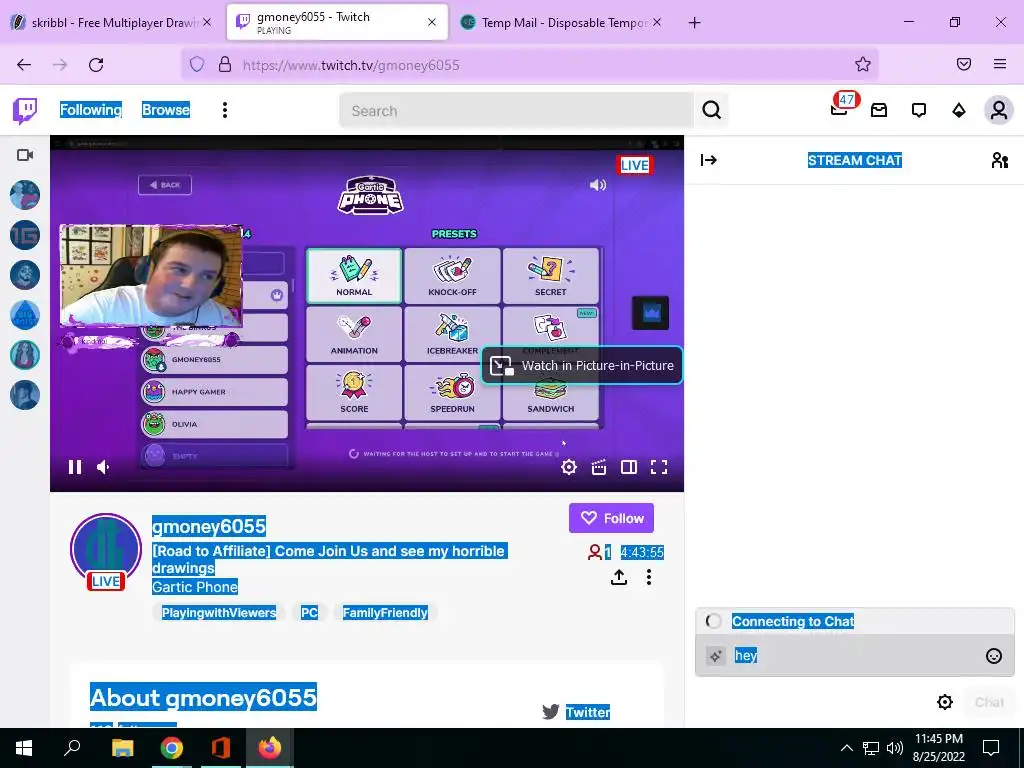Viewport: 1024px width, 768px height.
Task: Open Whispers speech bubble icon
Action: 919,110
